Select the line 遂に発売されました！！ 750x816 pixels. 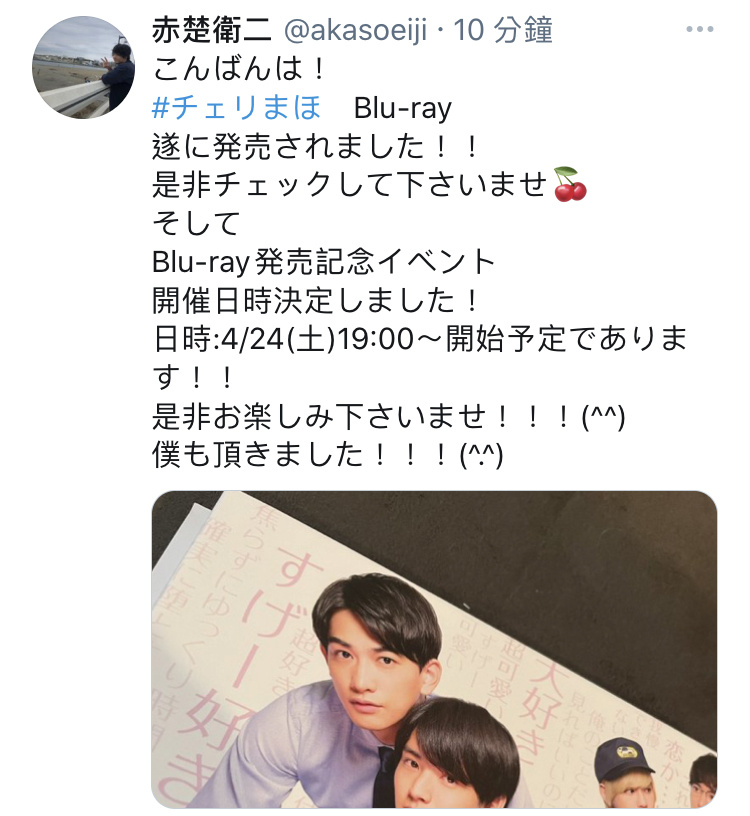click(315, 146)
